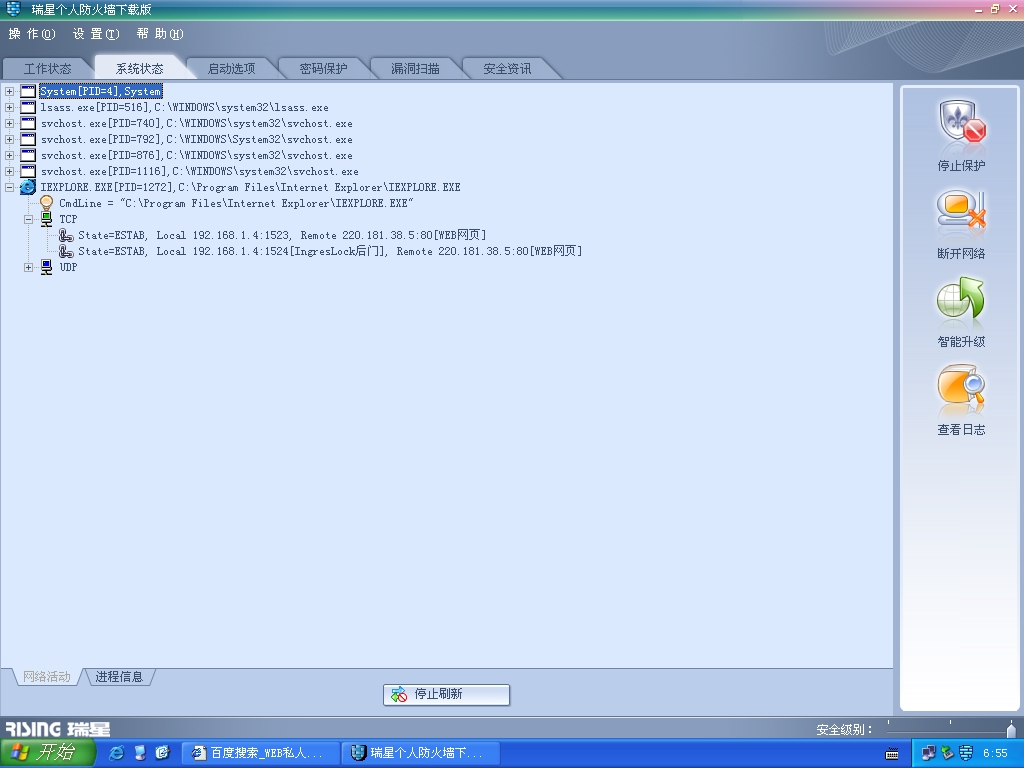Click the 停止刷新 button

[446, 694]
